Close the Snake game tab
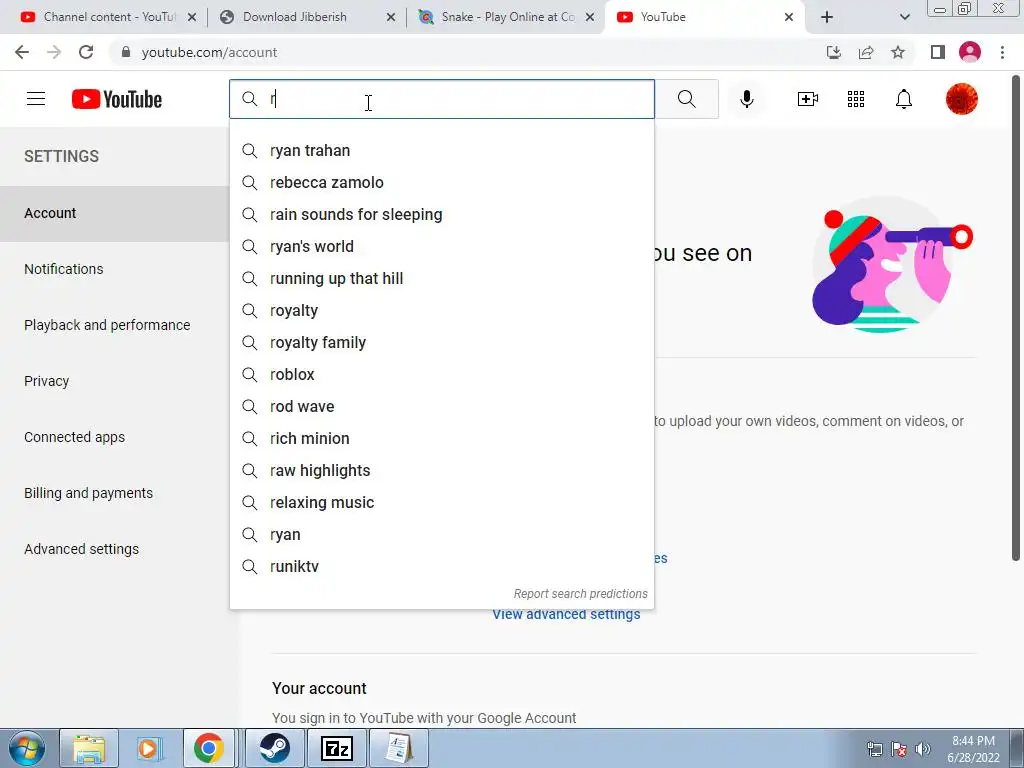The height and width of the screenshot is (768, 1024). [590, 17]
